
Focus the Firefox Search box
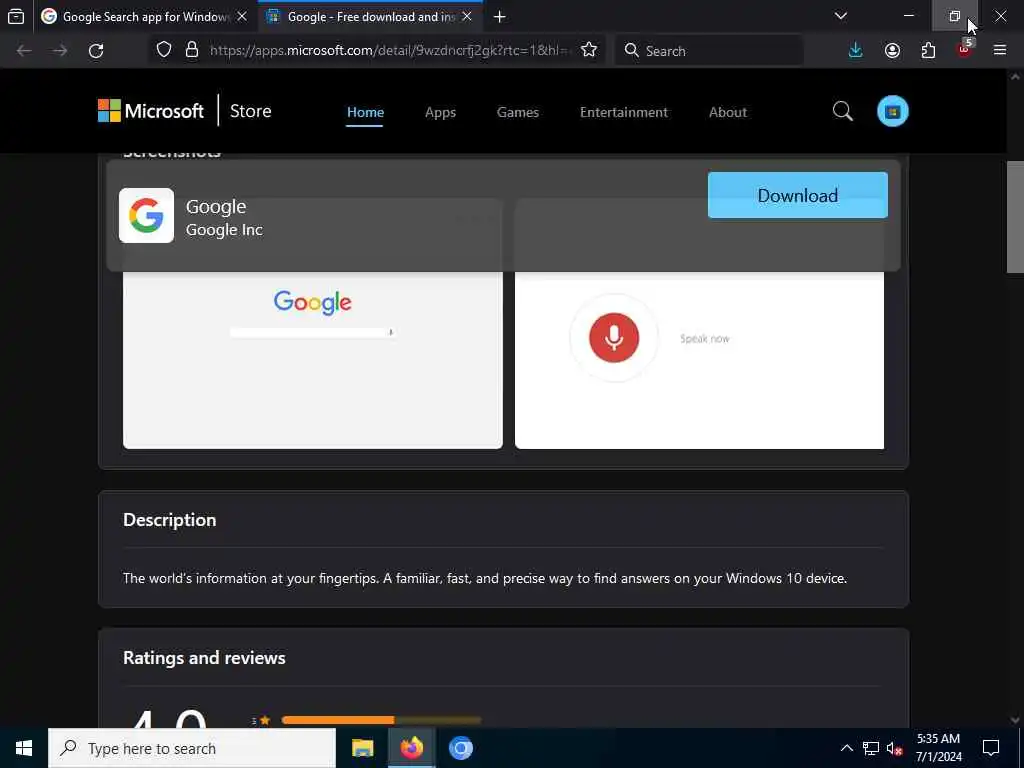pos(709,50)
